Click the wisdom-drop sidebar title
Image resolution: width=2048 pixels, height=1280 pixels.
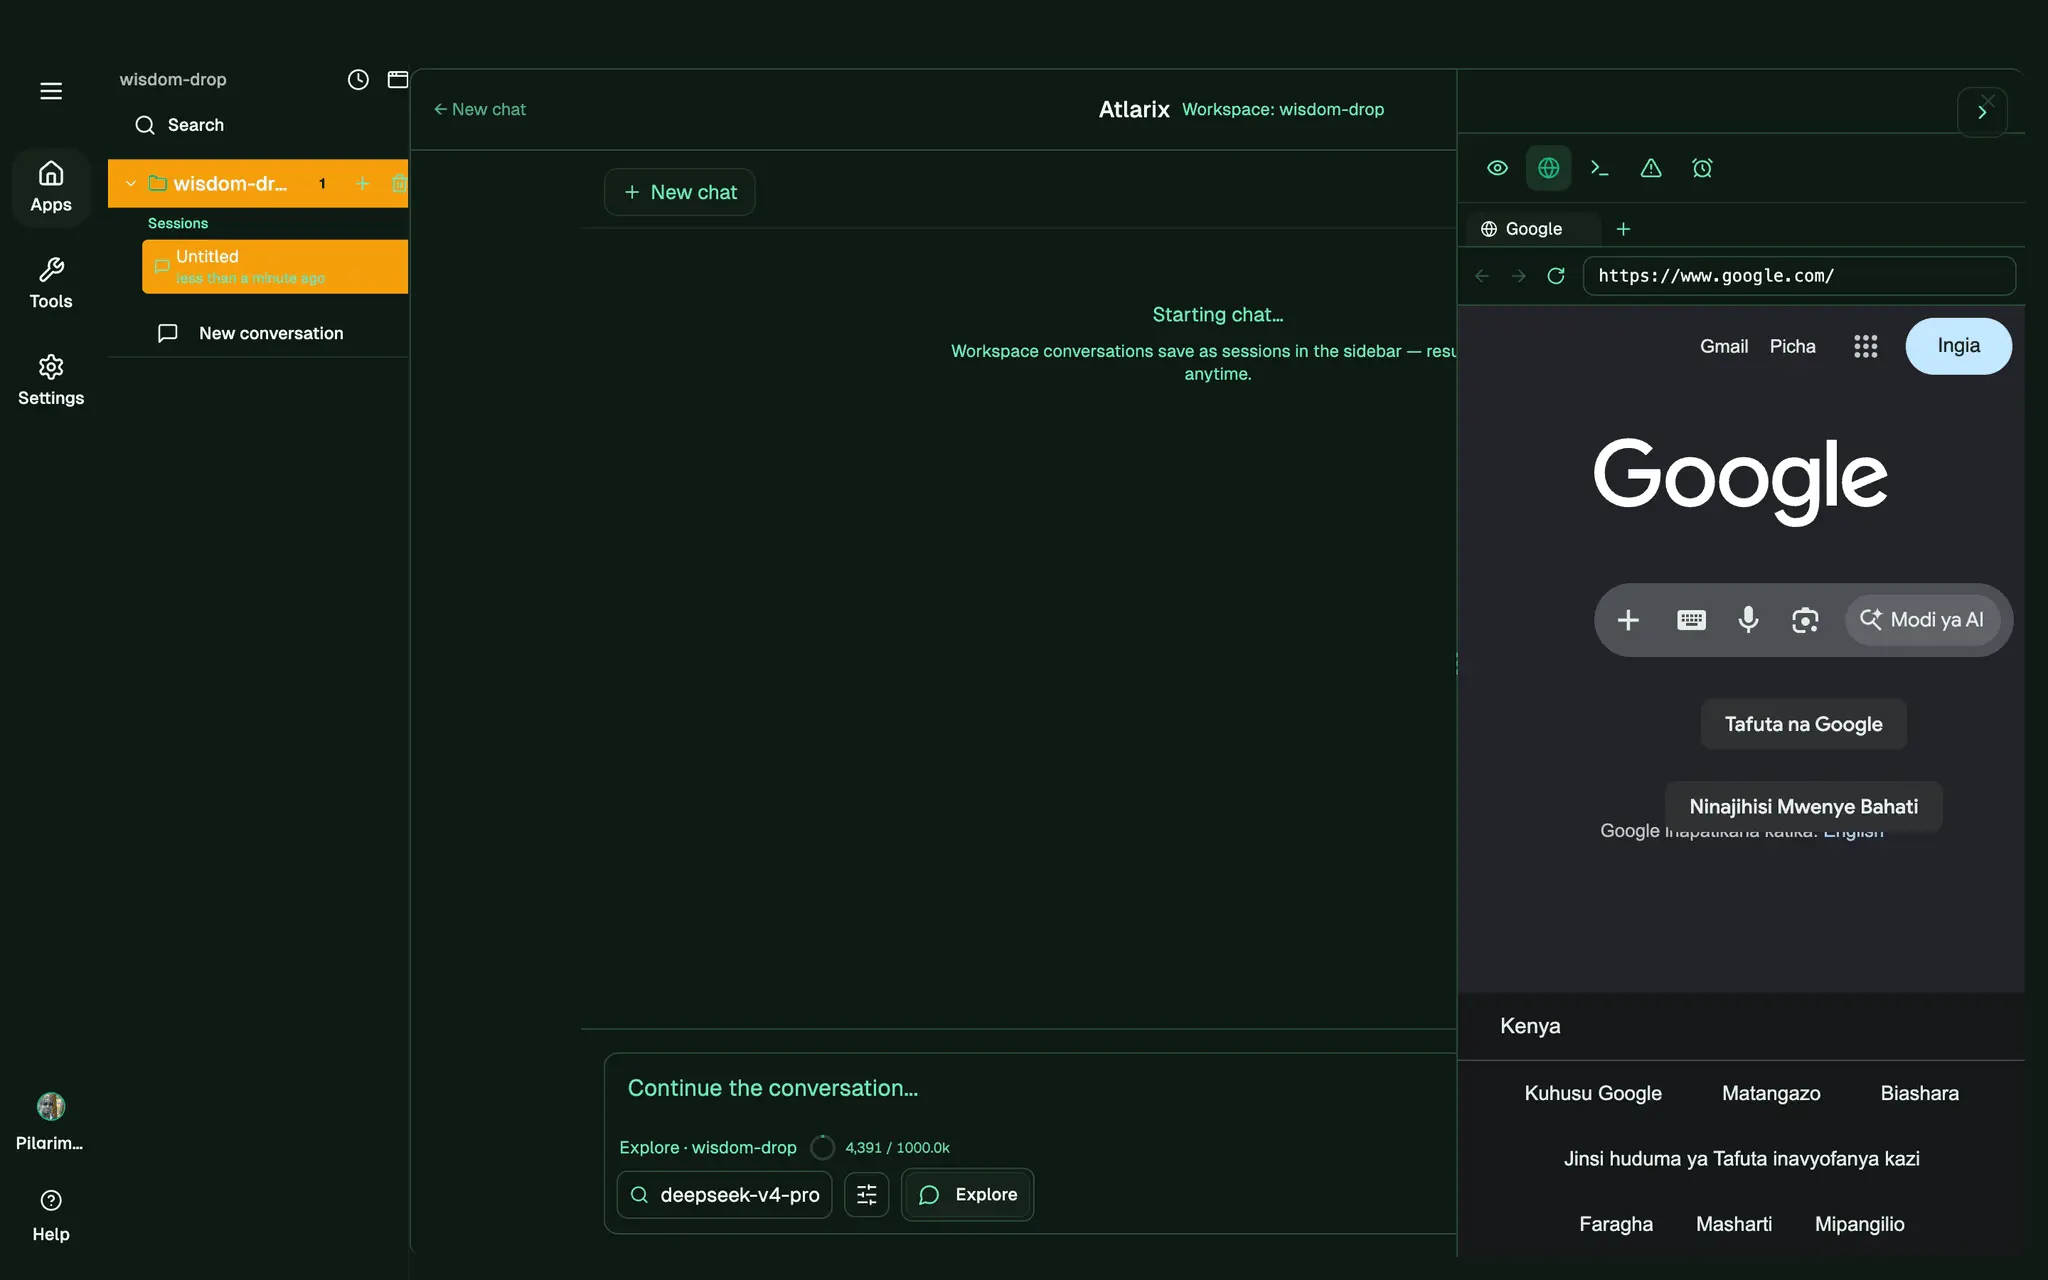[173, 79]
